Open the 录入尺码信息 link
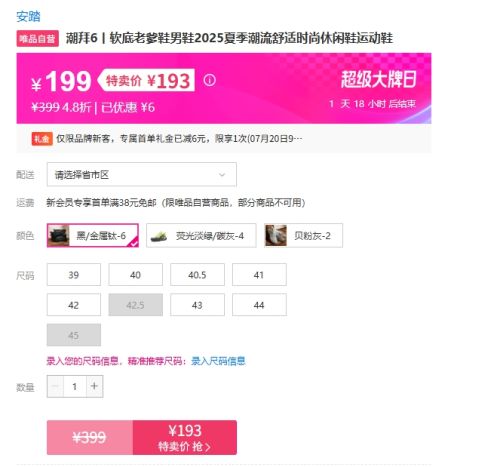 218,361
